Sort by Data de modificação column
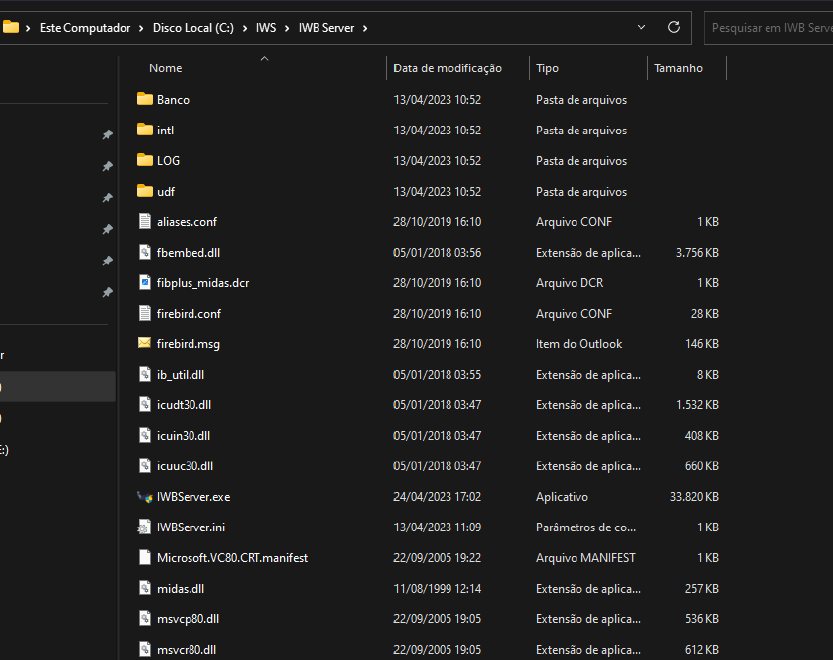This screenshot has width=833, height=660. coord(448,68)
